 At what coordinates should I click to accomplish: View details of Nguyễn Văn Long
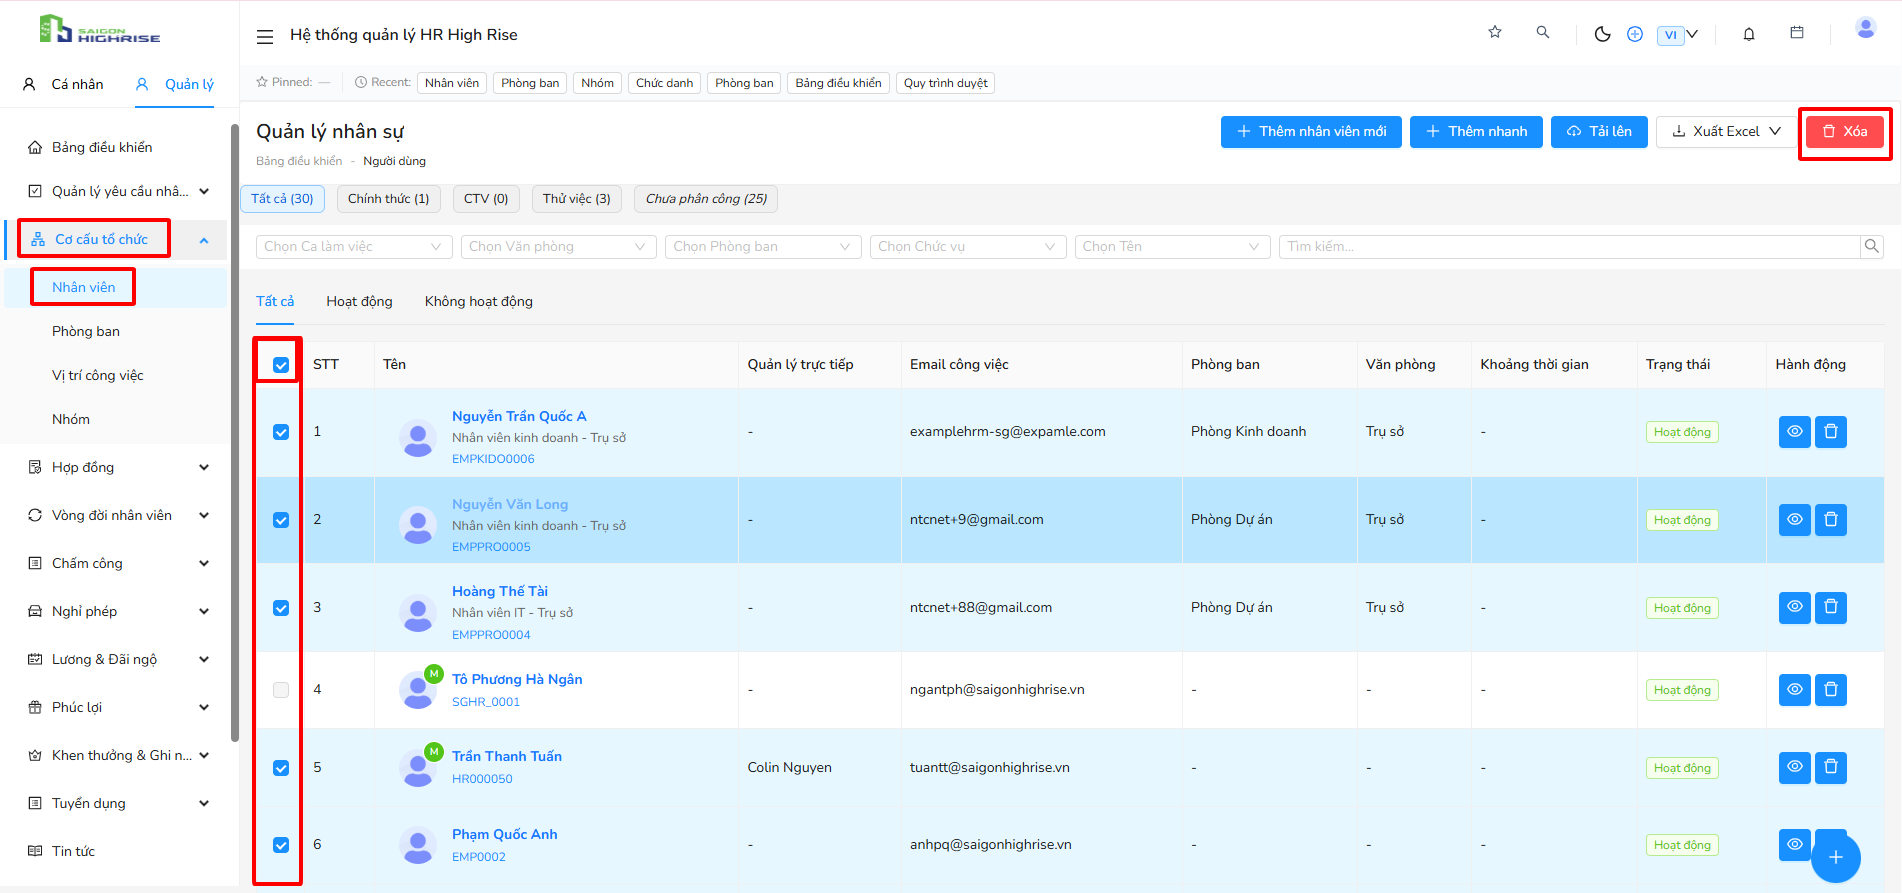(1795, 520)
